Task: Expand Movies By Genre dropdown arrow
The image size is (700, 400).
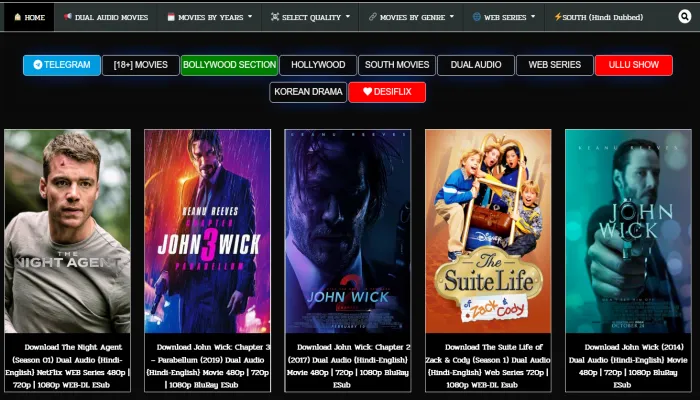Action: (x=452, y=17)
